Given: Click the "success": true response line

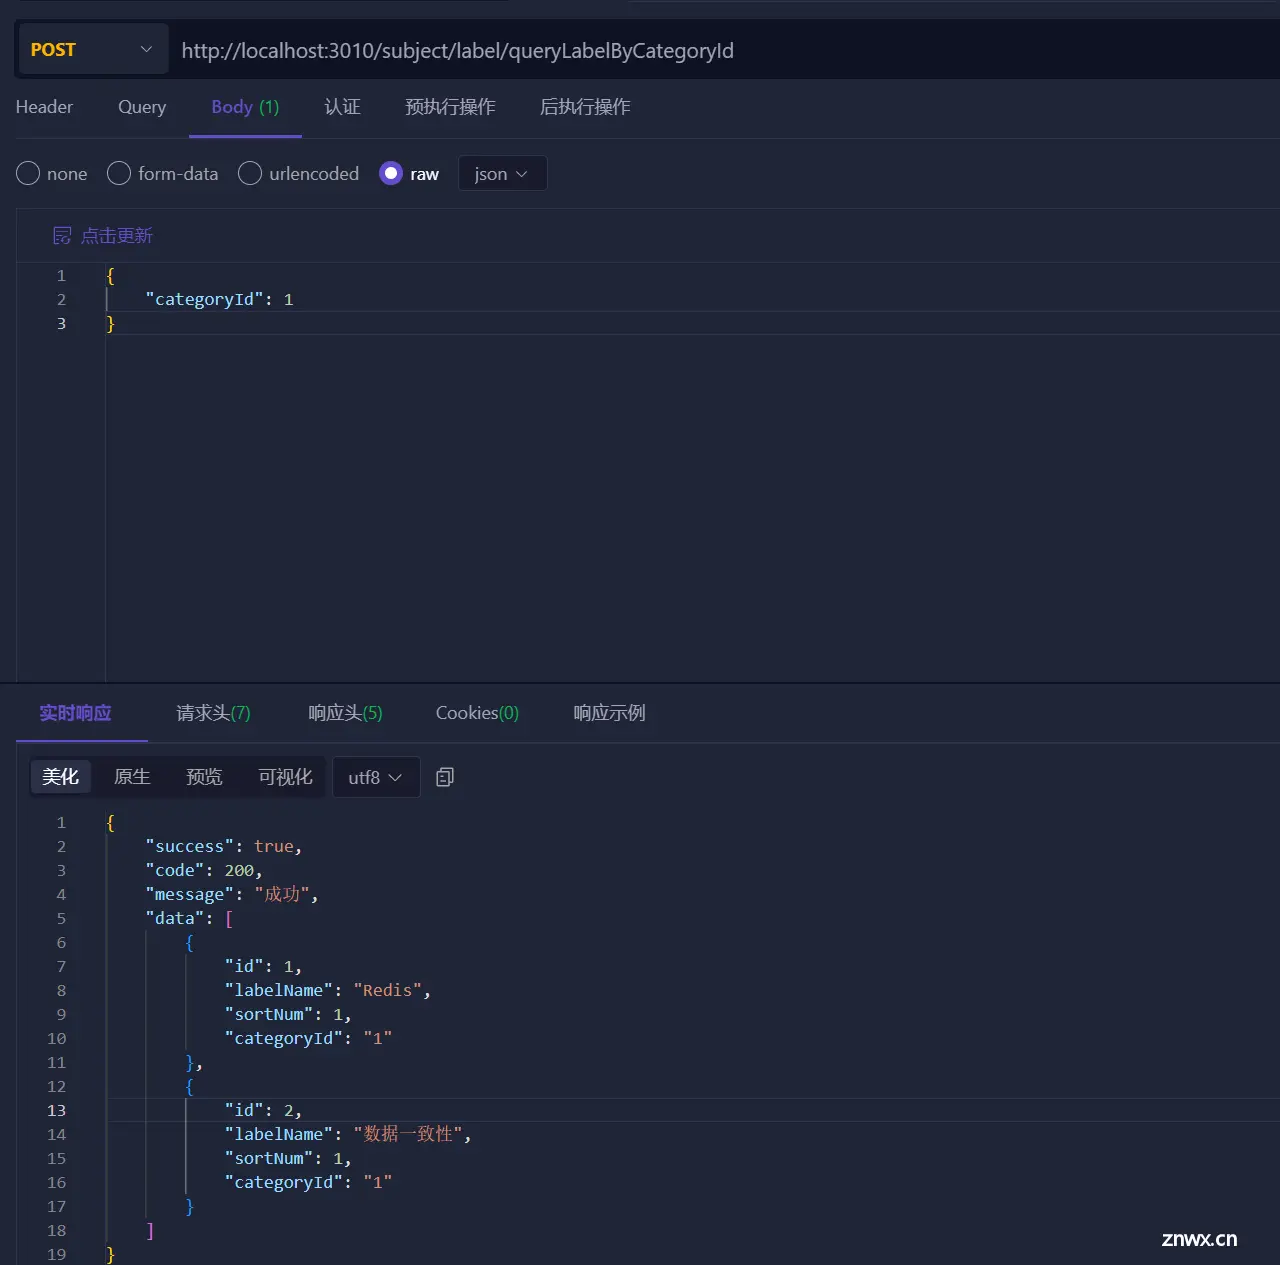Looking at the screenshot, I should 223,846.
